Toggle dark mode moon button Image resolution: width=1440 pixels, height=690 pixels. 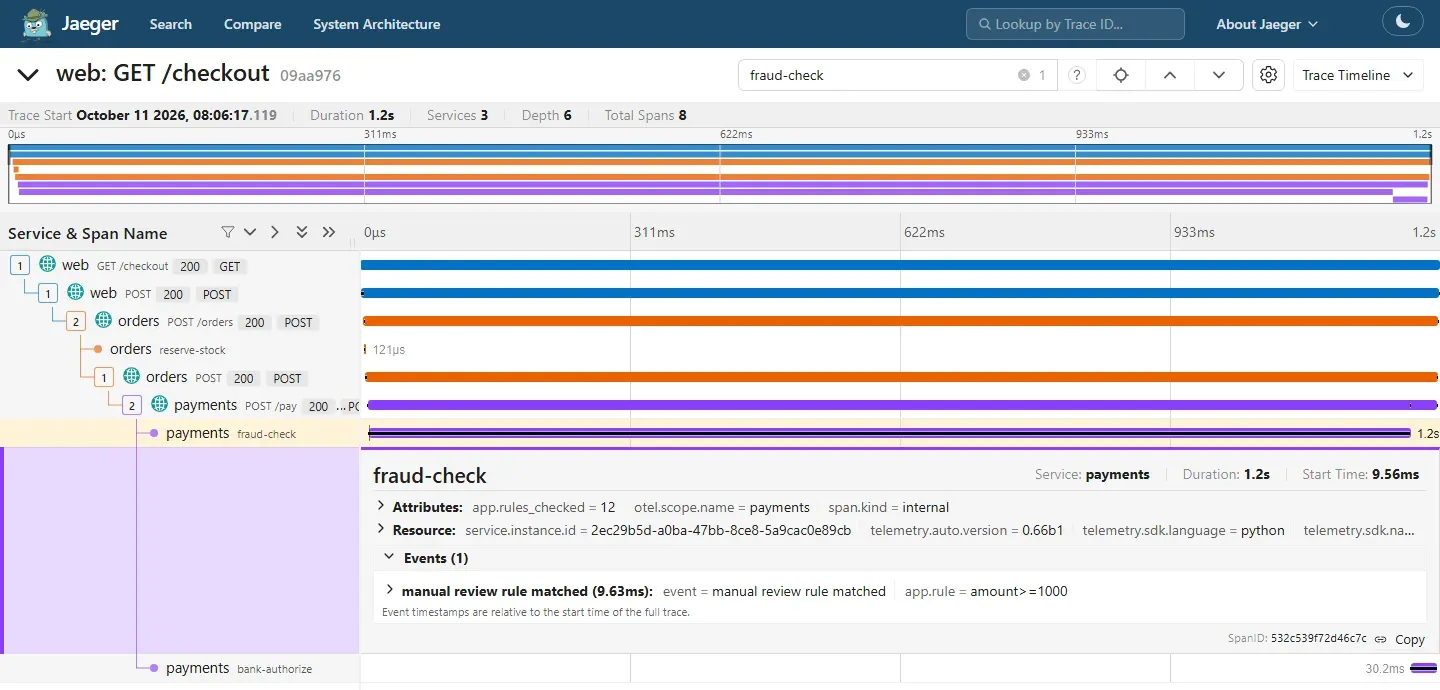(x=1402, y=23)
